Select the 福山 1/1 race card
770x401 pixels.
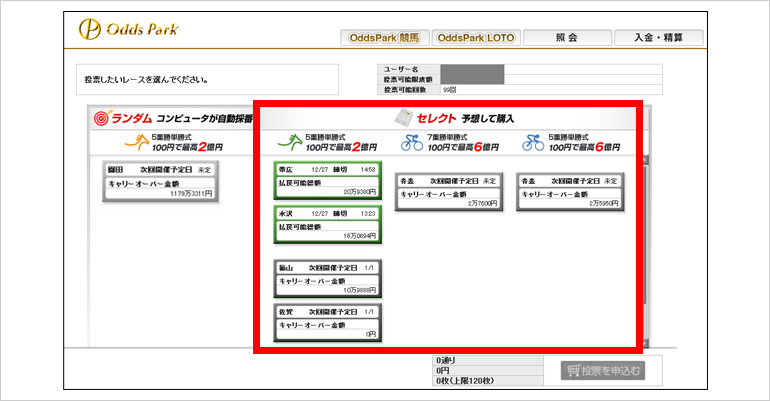coord(328,278)
